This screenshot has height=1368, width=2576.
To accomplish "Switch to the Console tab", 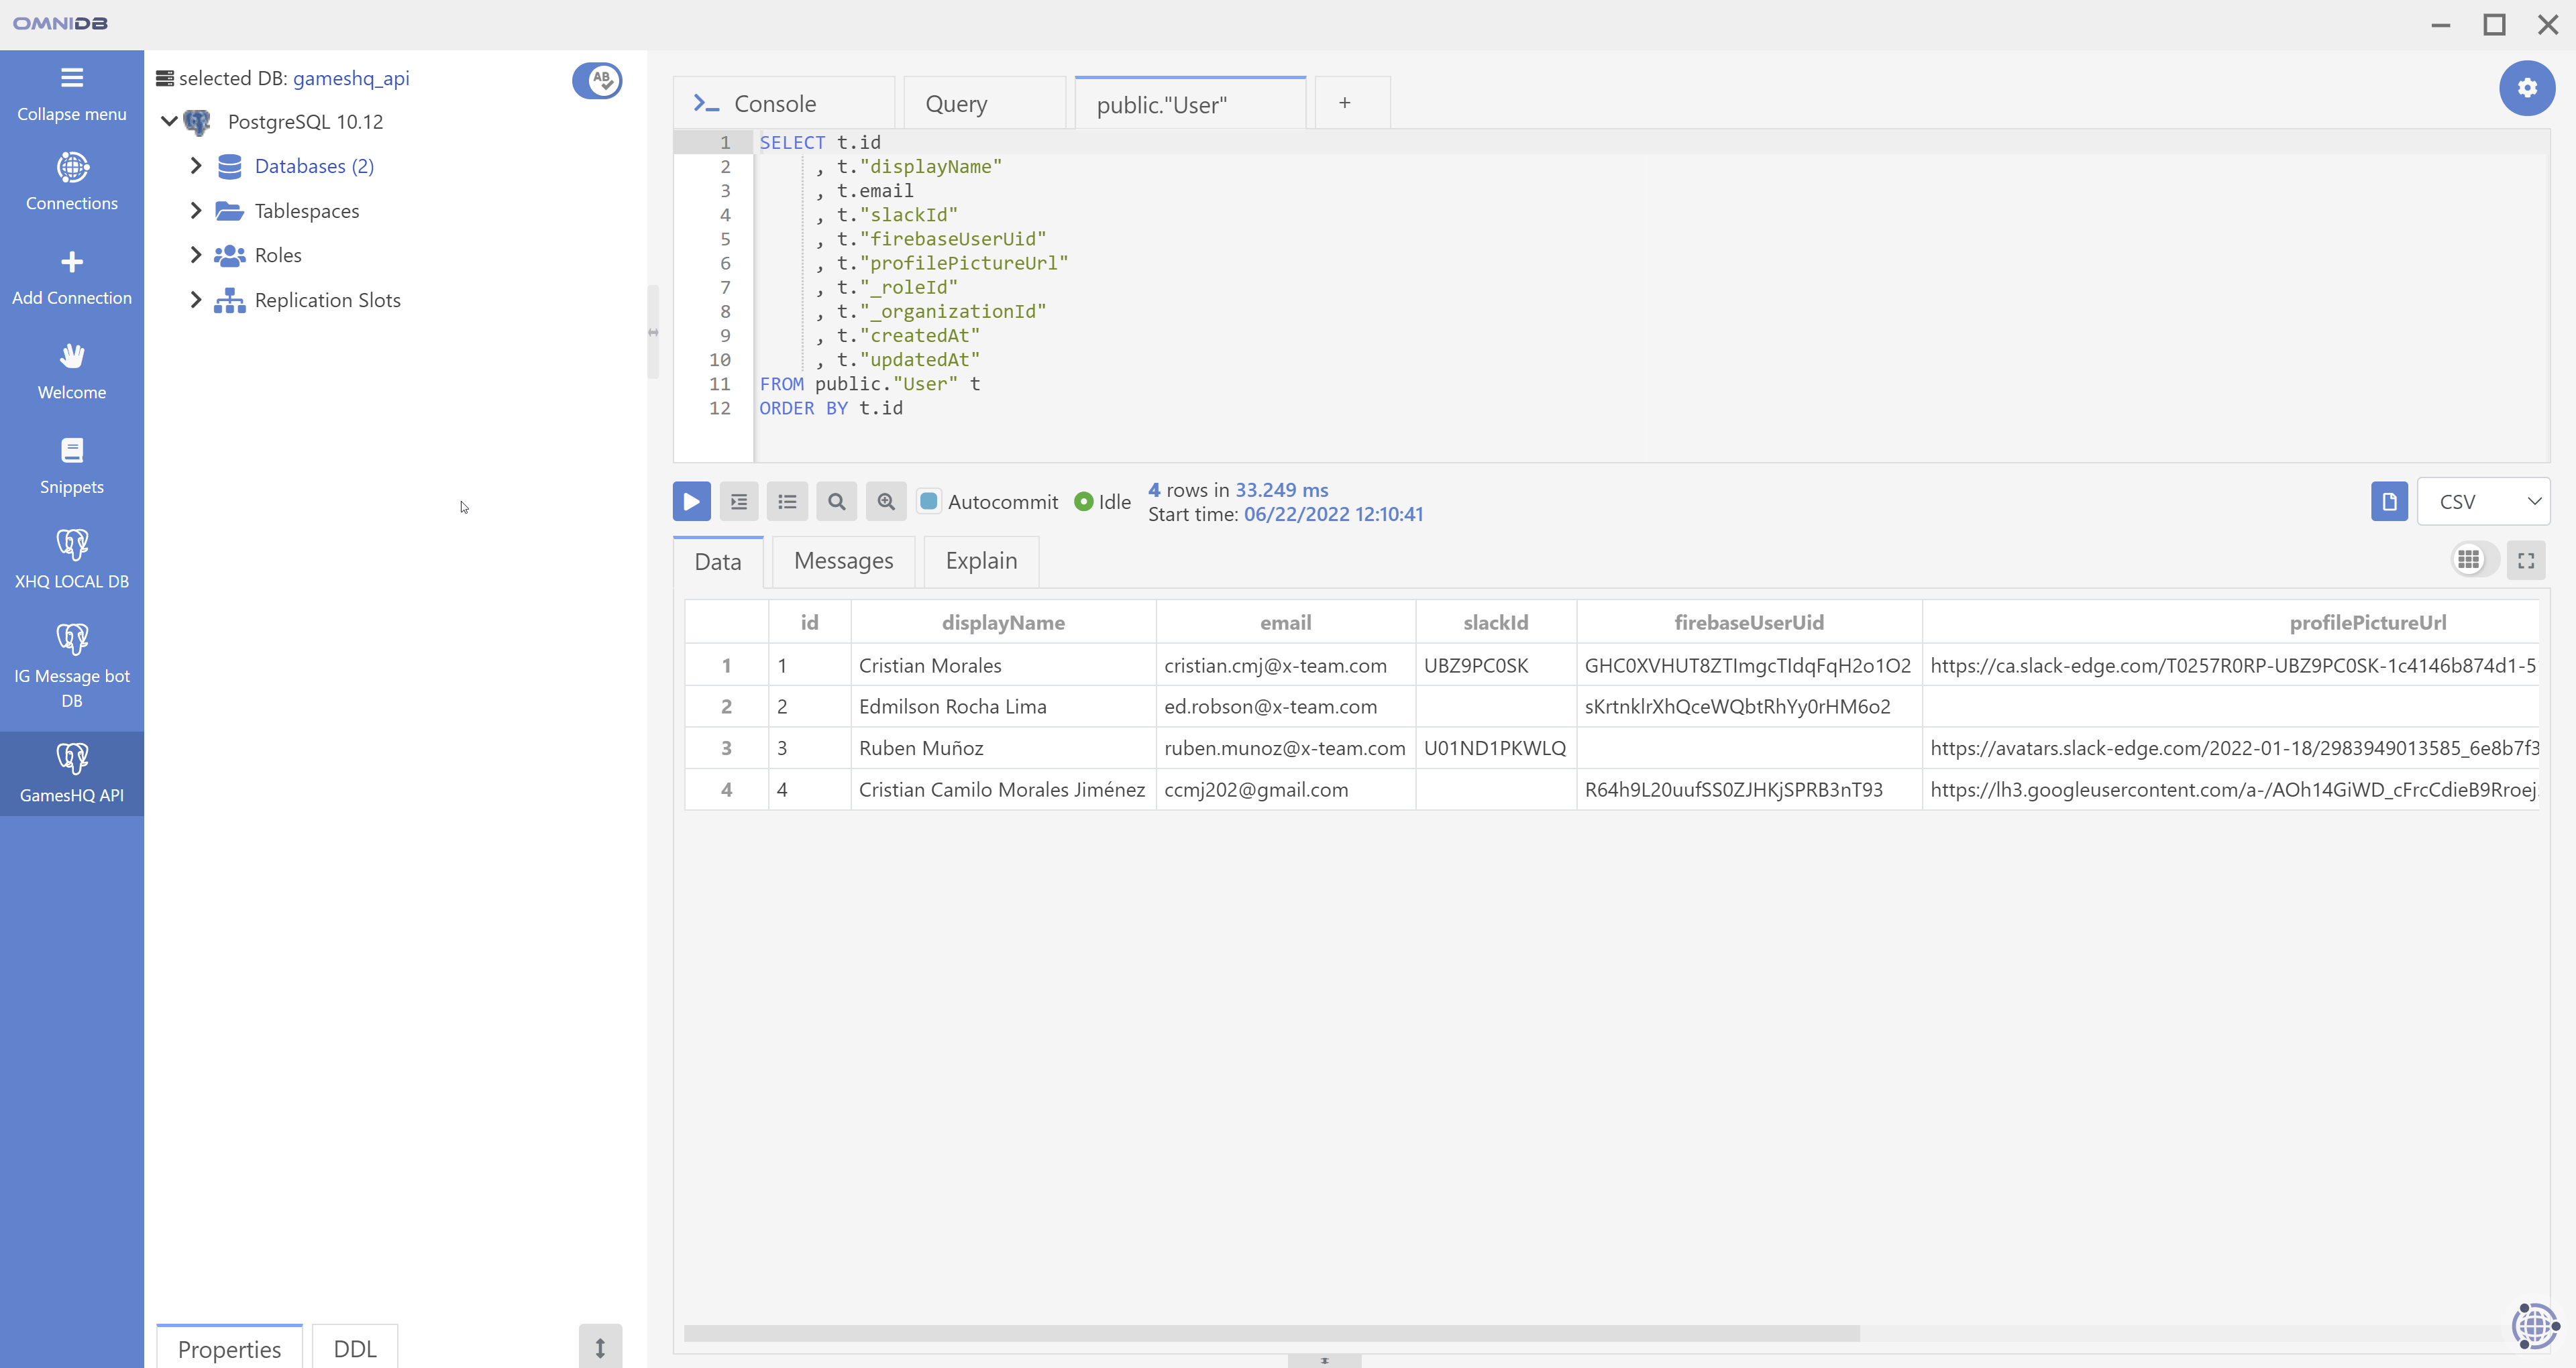I will 775,104.
